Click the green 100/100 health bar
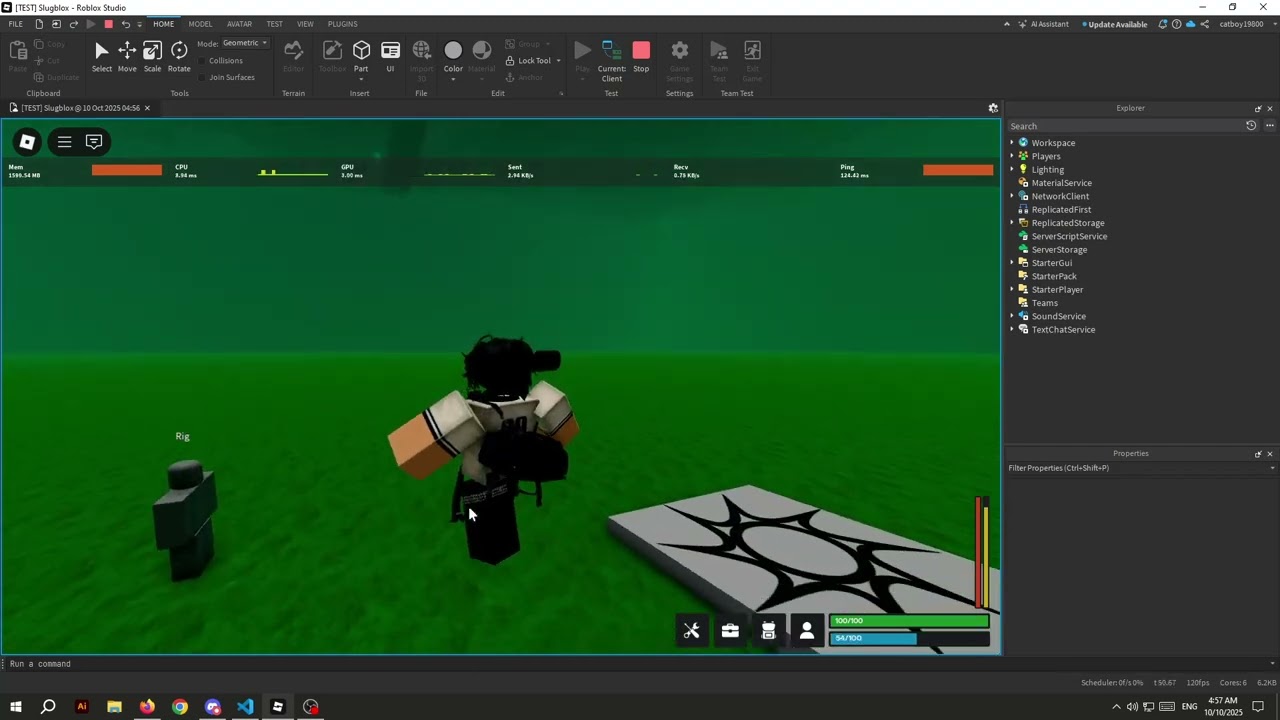Screen dimensions: 1280x720 click(x=909, y=621)
